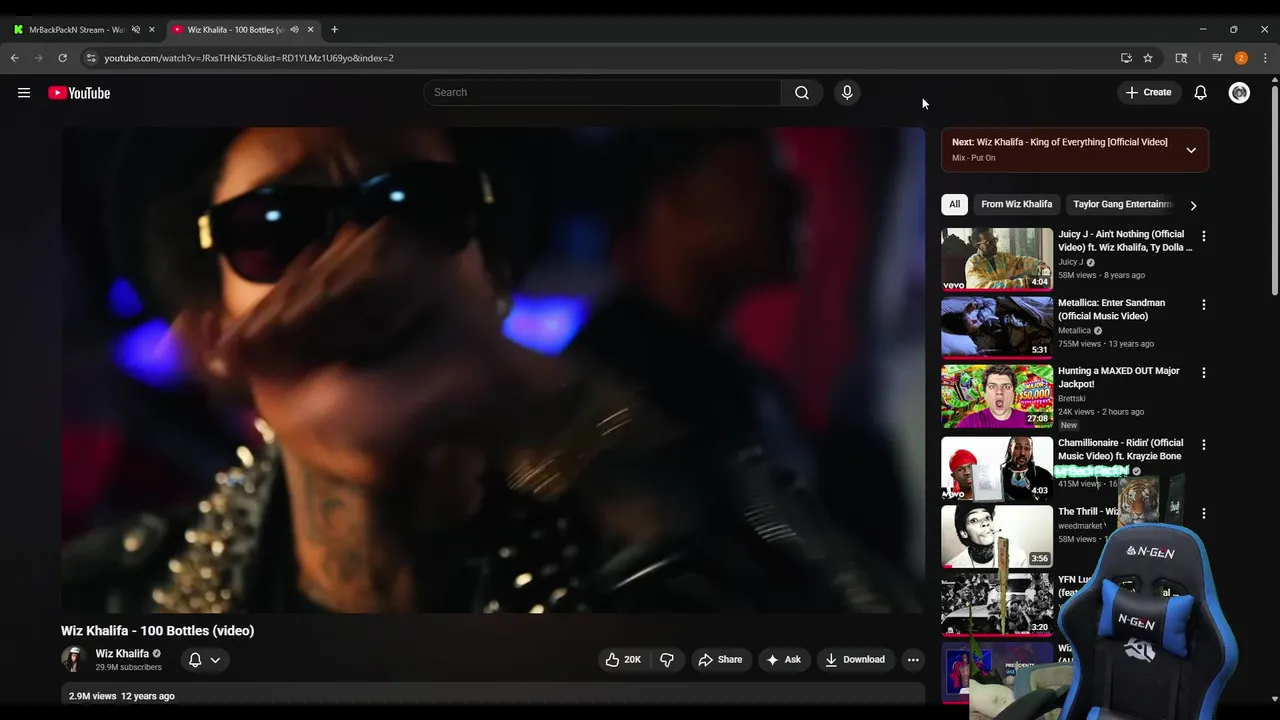Click the 29.9M subscribers text
1280x720 pixels.
click(x=128, y=667)
